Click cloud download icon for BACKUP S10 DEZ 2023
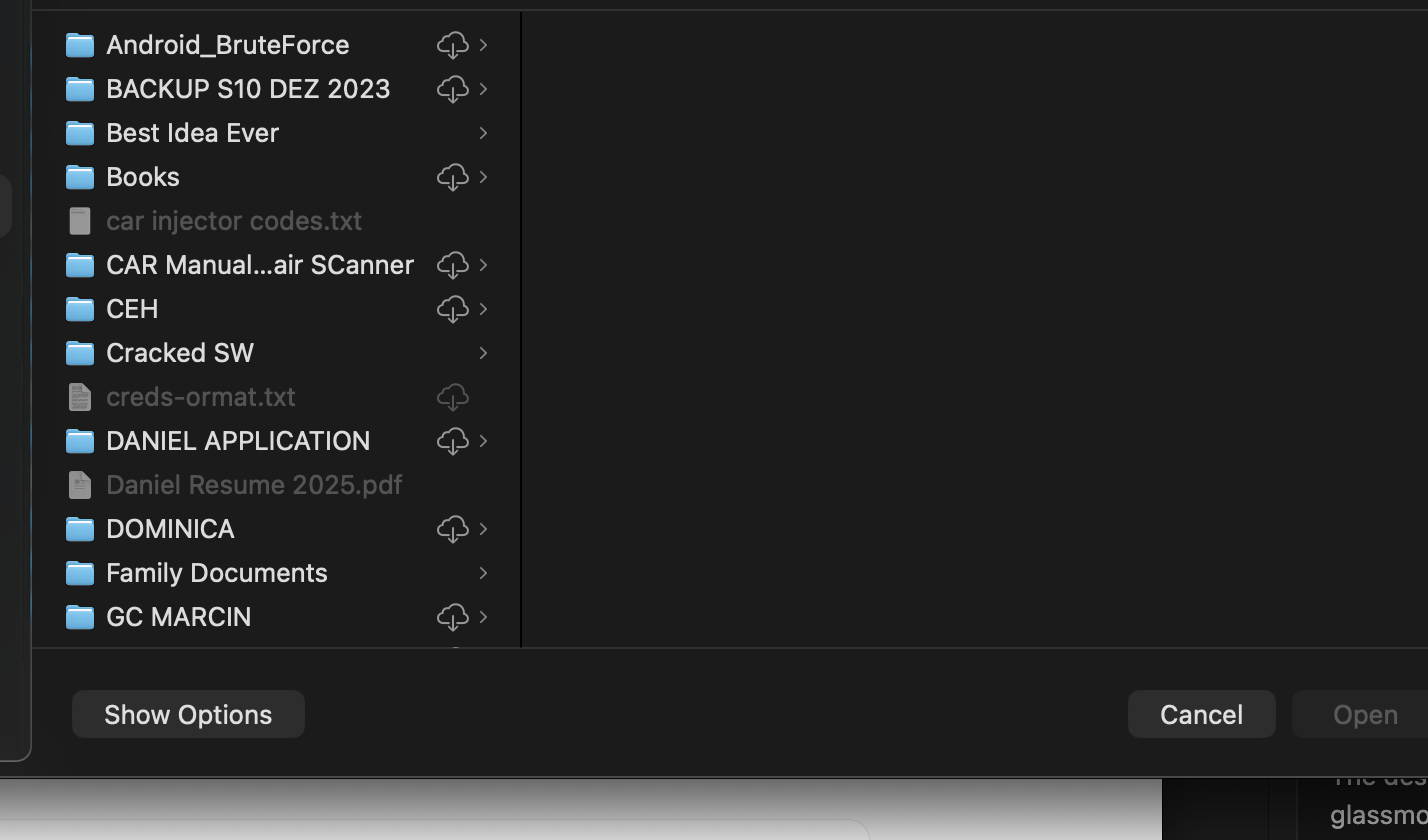The height and width of the screenshot is (840, 1428). (452, 89)
